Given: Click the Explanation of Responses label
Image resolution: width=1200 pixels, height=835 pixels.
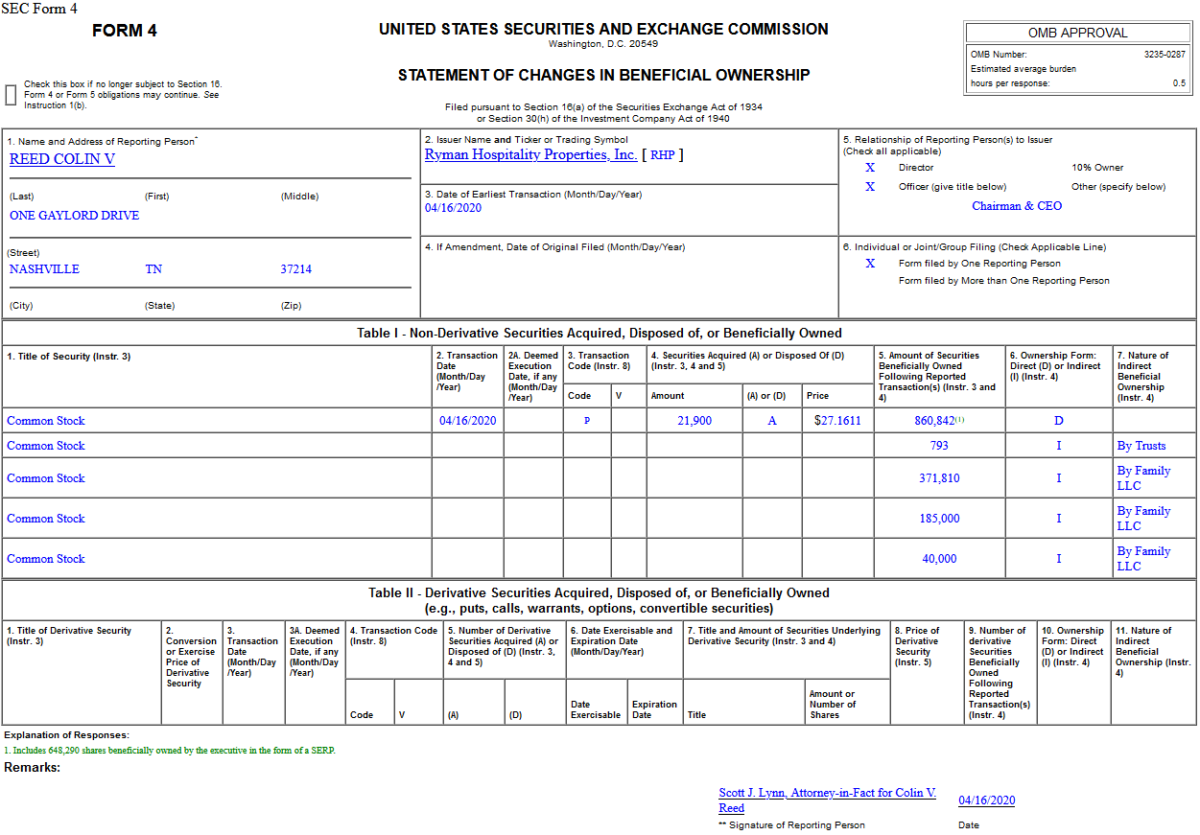Looking at the screenshot, I should pos(67,735).
